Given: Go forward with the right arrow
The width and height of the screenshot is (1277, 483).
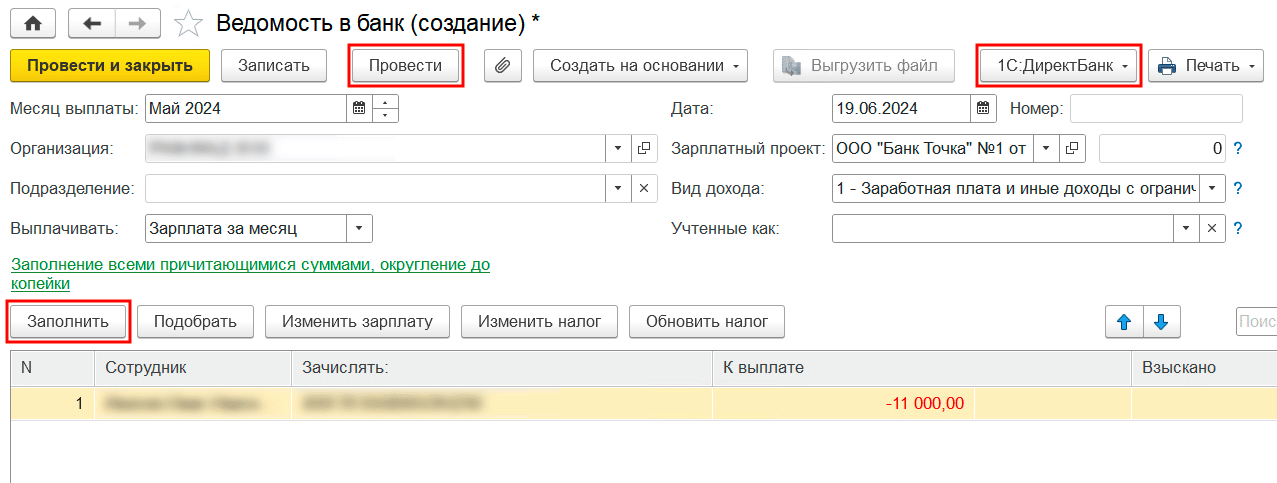Looking at the screenshot, I should coord(140,22).
